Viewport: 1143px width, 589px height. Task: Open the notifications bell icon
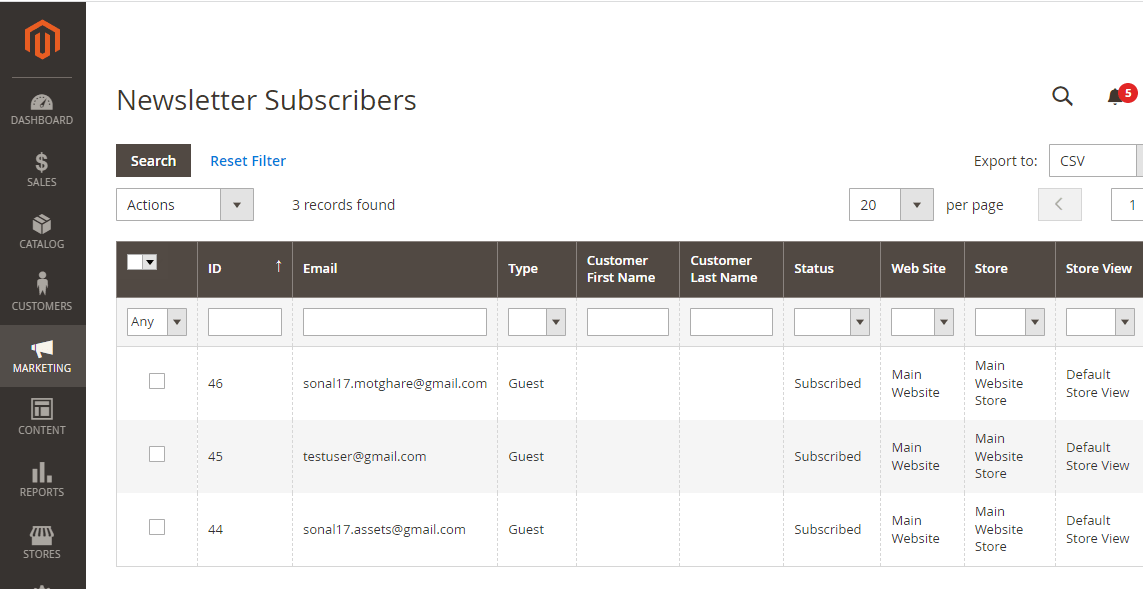1115,96
